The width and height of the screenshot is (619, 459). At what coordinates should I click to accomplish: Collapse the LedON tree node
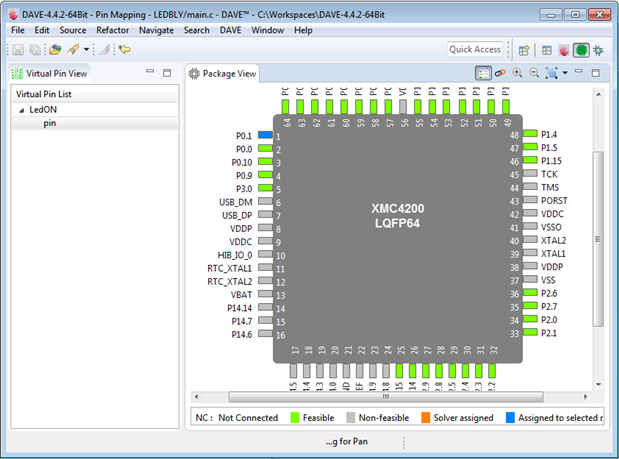click(x=21, y=110)
